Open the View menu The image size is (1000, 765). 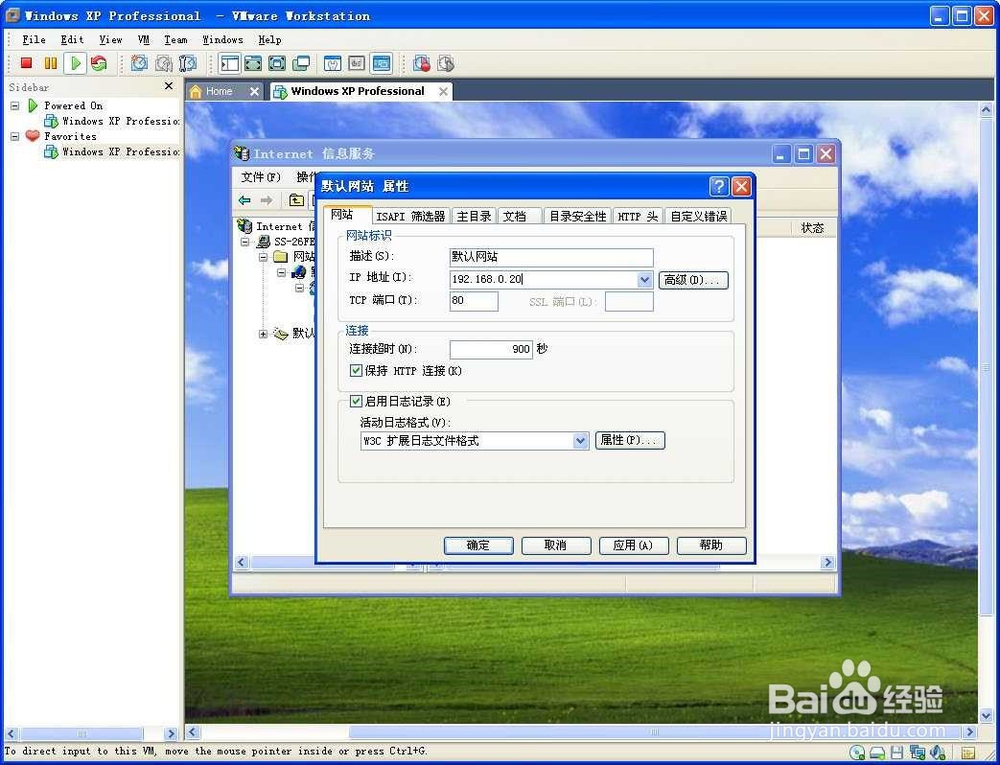(110, 40)
